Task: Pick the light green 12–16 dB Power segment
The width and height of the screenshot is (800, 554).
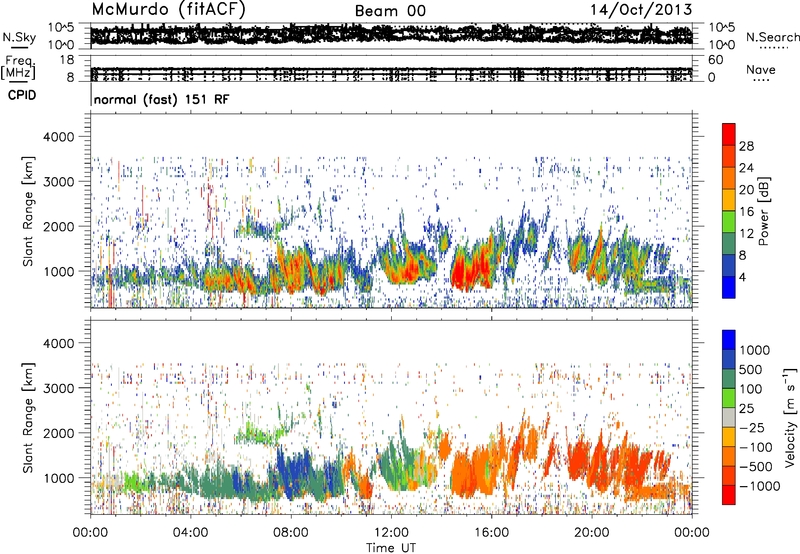Action: 729,222
